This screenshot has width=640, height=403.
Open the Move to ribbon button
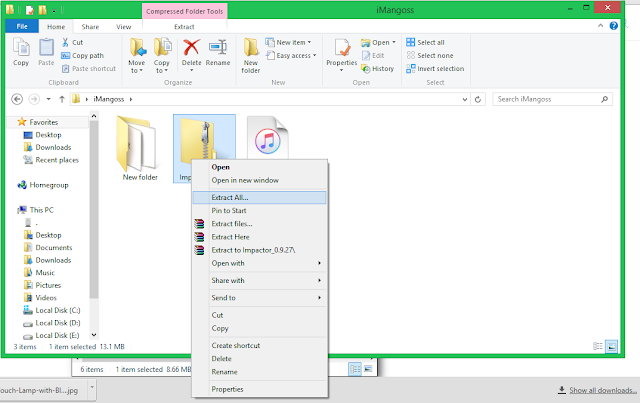point(137,55)
